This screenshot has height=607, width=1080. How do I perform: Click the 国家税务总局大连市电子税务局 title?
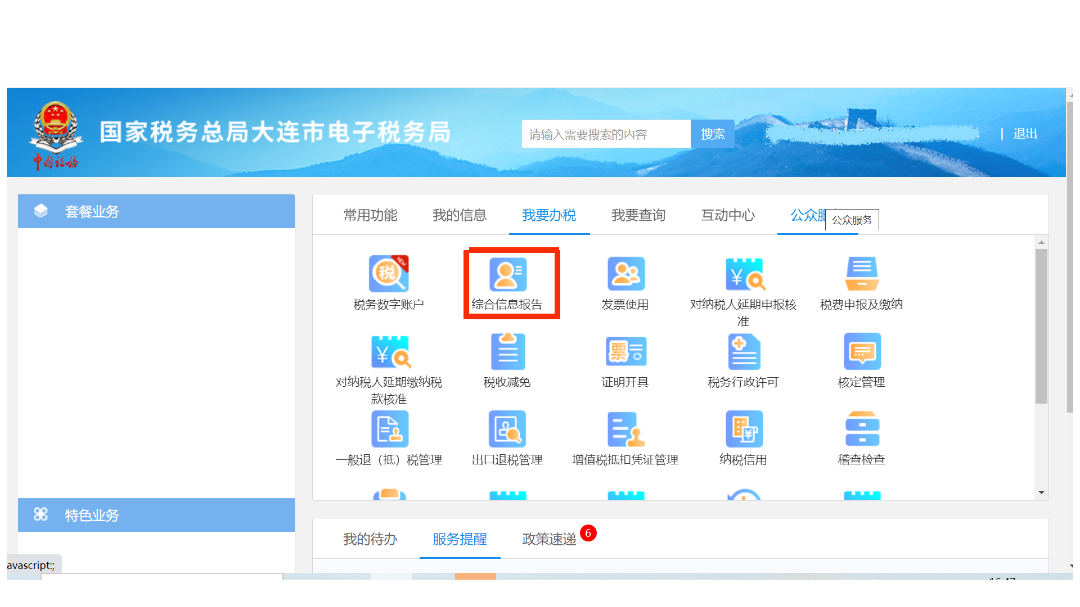click(275, 132)
